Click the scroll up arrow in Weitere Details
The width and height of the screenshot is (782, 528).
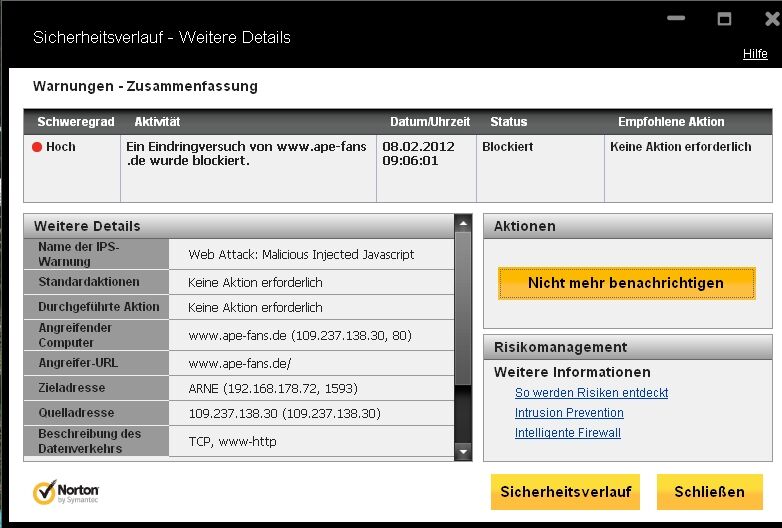coord(462,223)
